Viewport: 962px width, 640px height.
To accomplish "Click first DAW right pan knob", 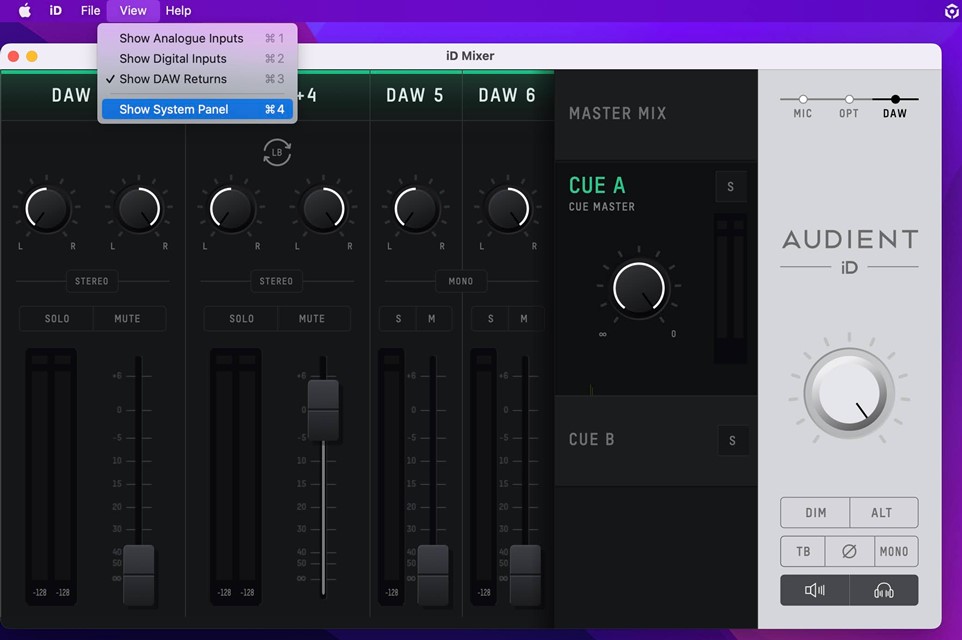I will tap(139, 209).
